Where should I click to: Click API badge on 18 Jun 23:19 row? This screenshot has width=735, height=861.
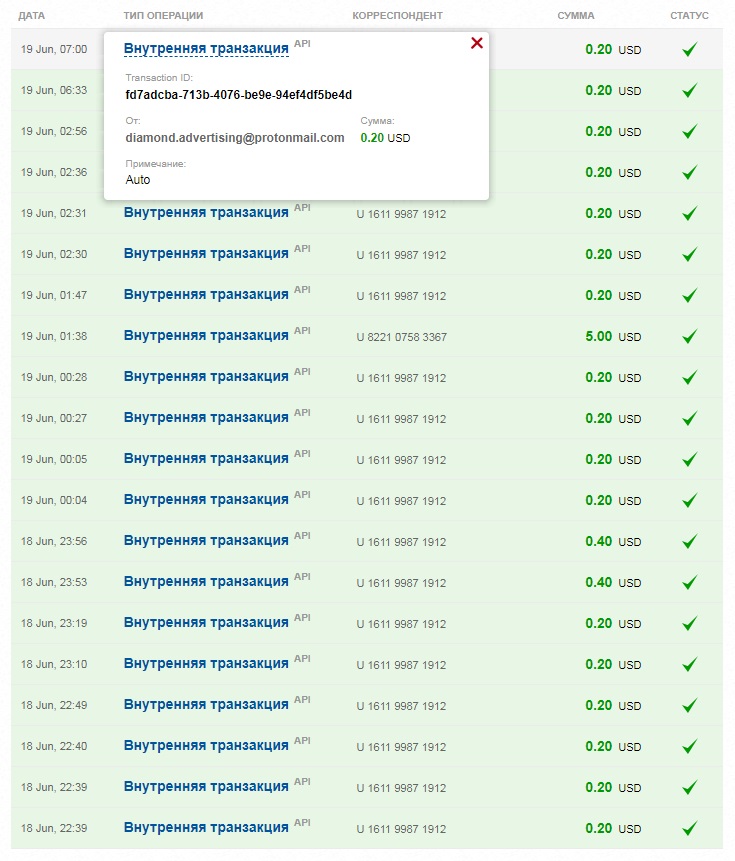pos(302,617)
